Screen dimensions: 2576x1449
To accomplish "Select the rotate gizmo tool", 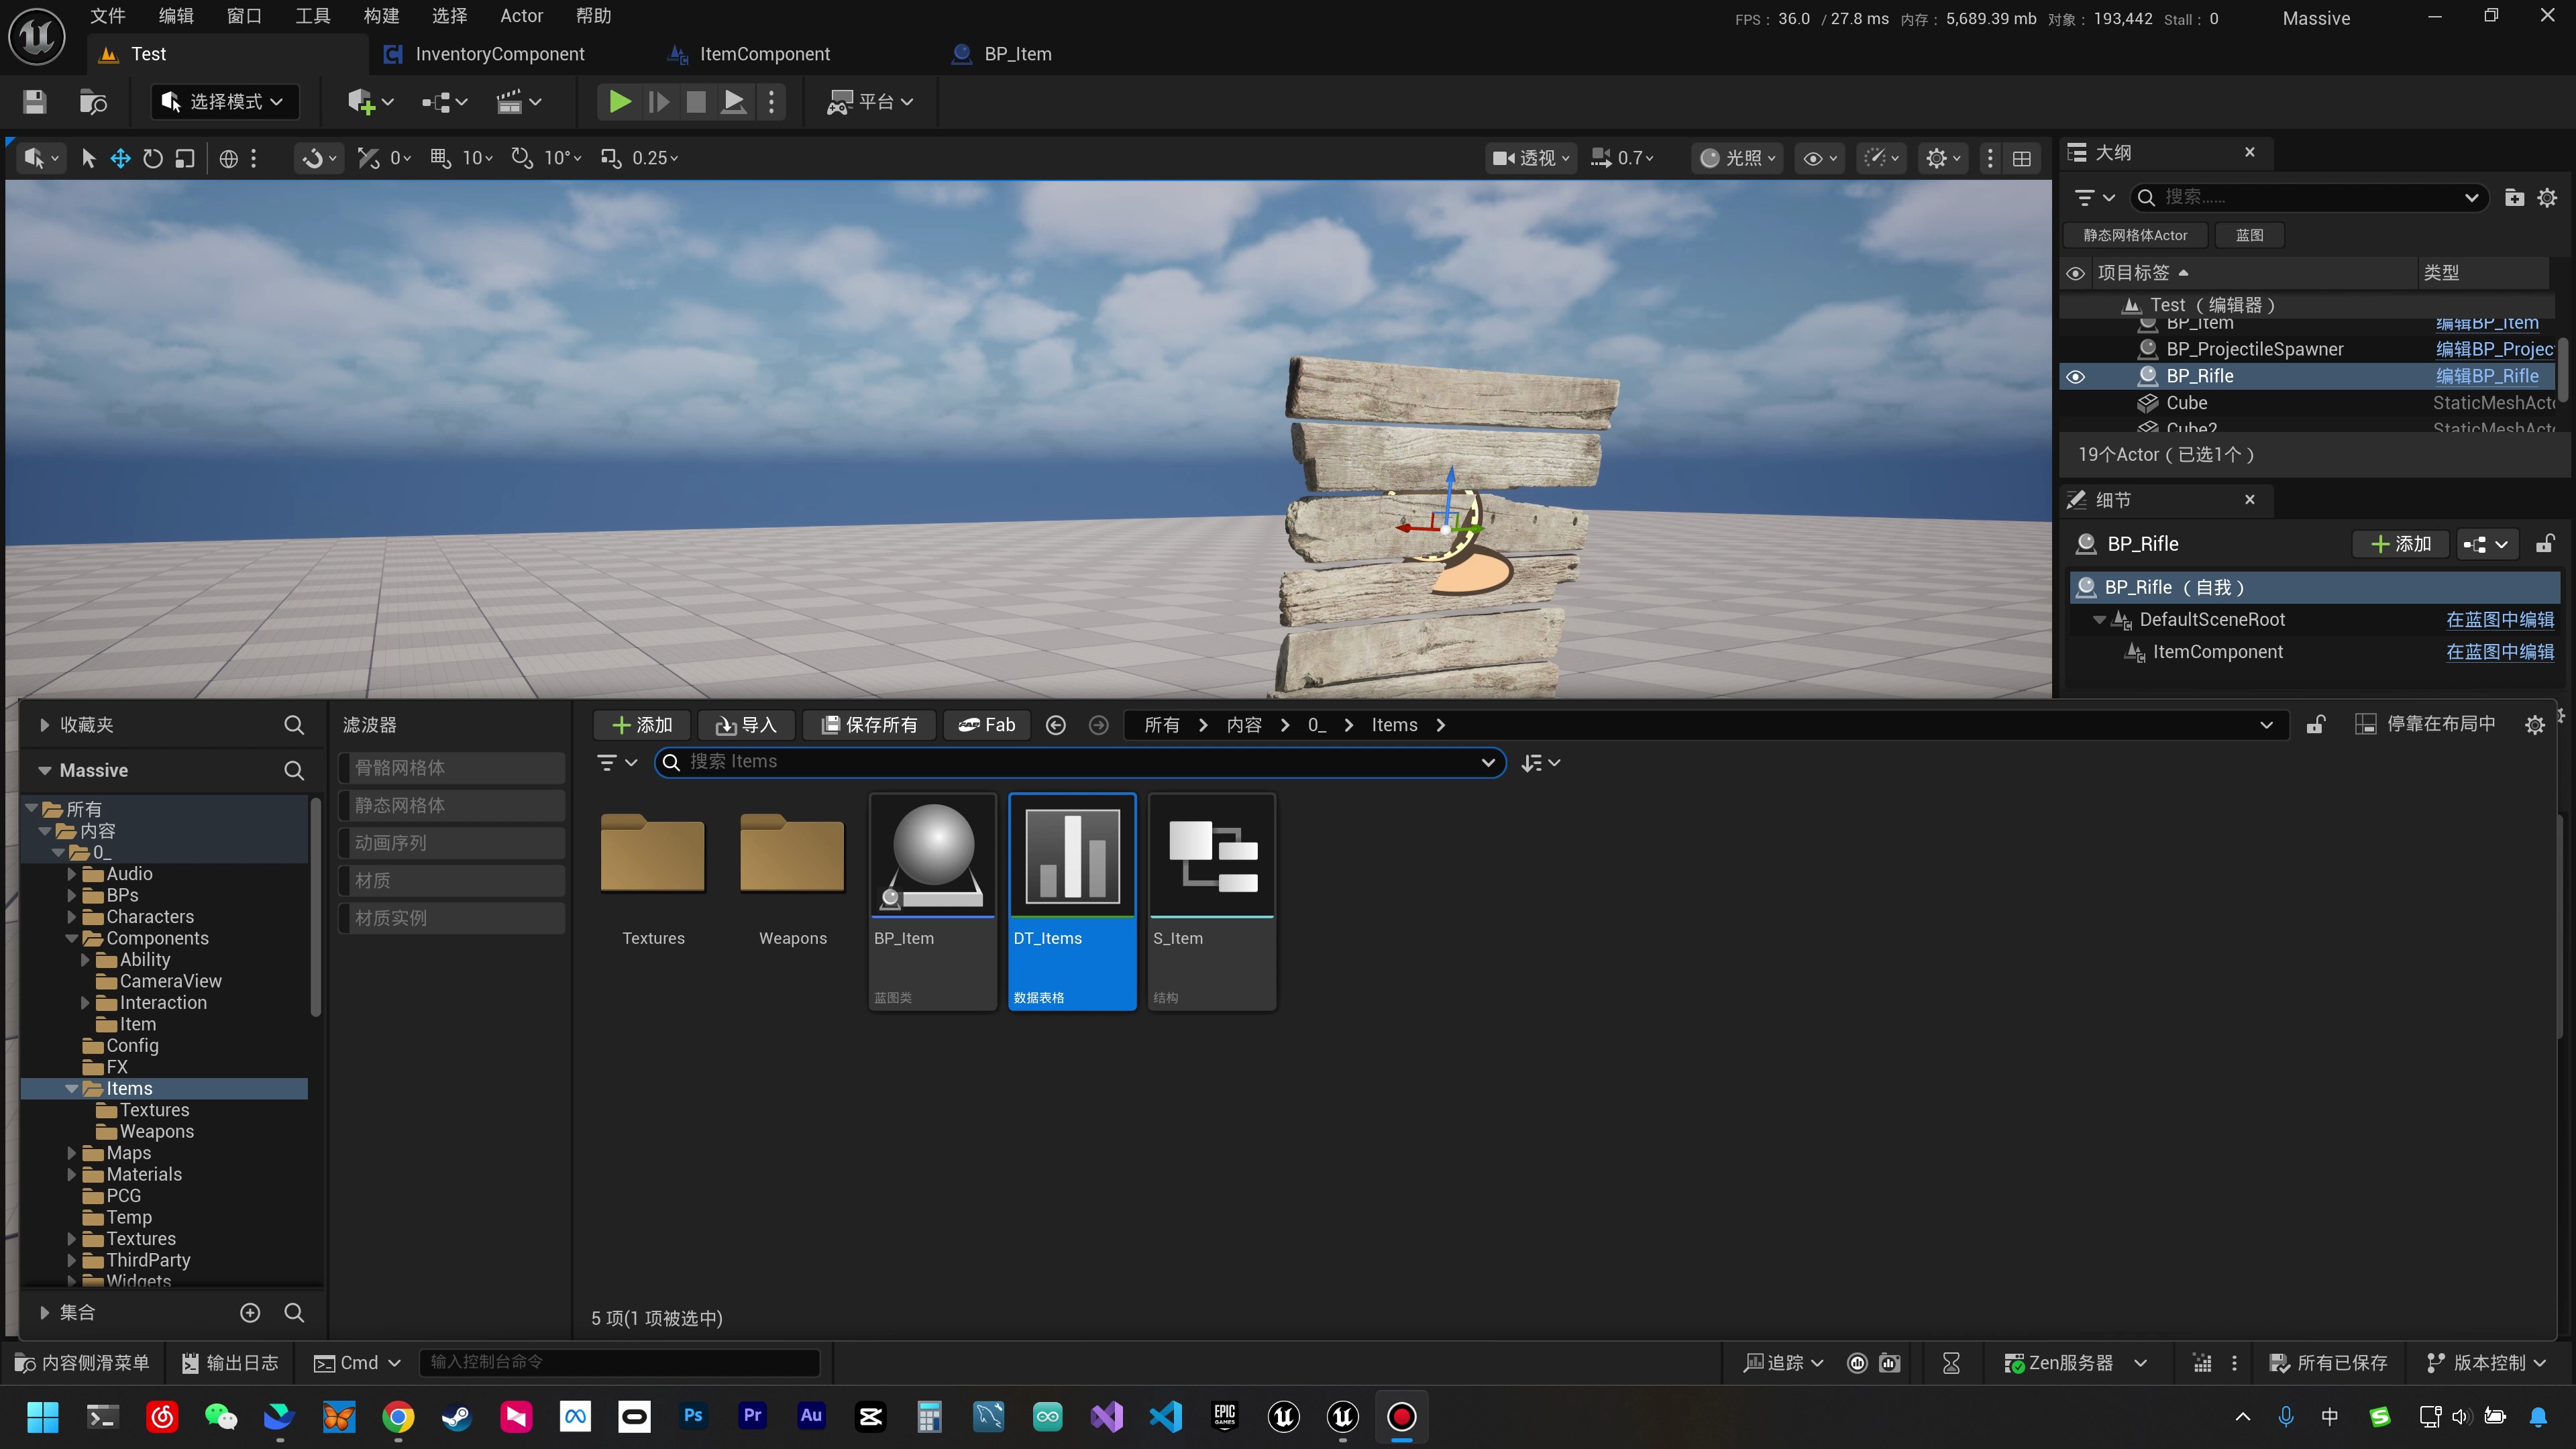I will click(x=152, y=158).
